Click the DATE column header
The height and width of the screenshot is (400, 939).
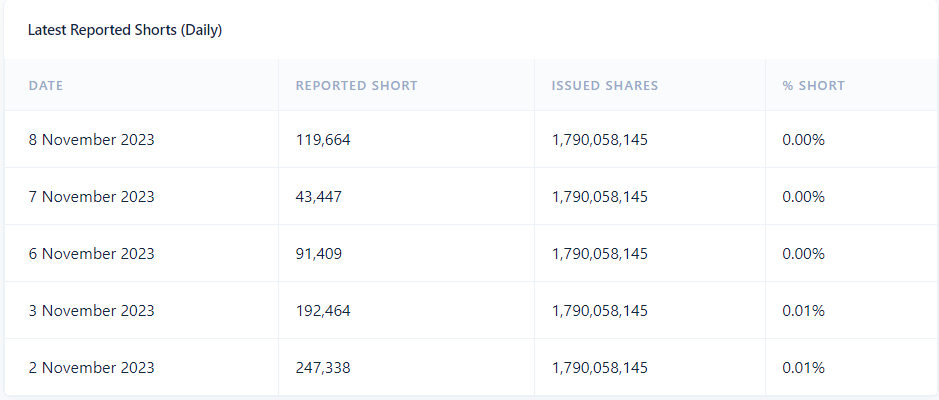46,86
